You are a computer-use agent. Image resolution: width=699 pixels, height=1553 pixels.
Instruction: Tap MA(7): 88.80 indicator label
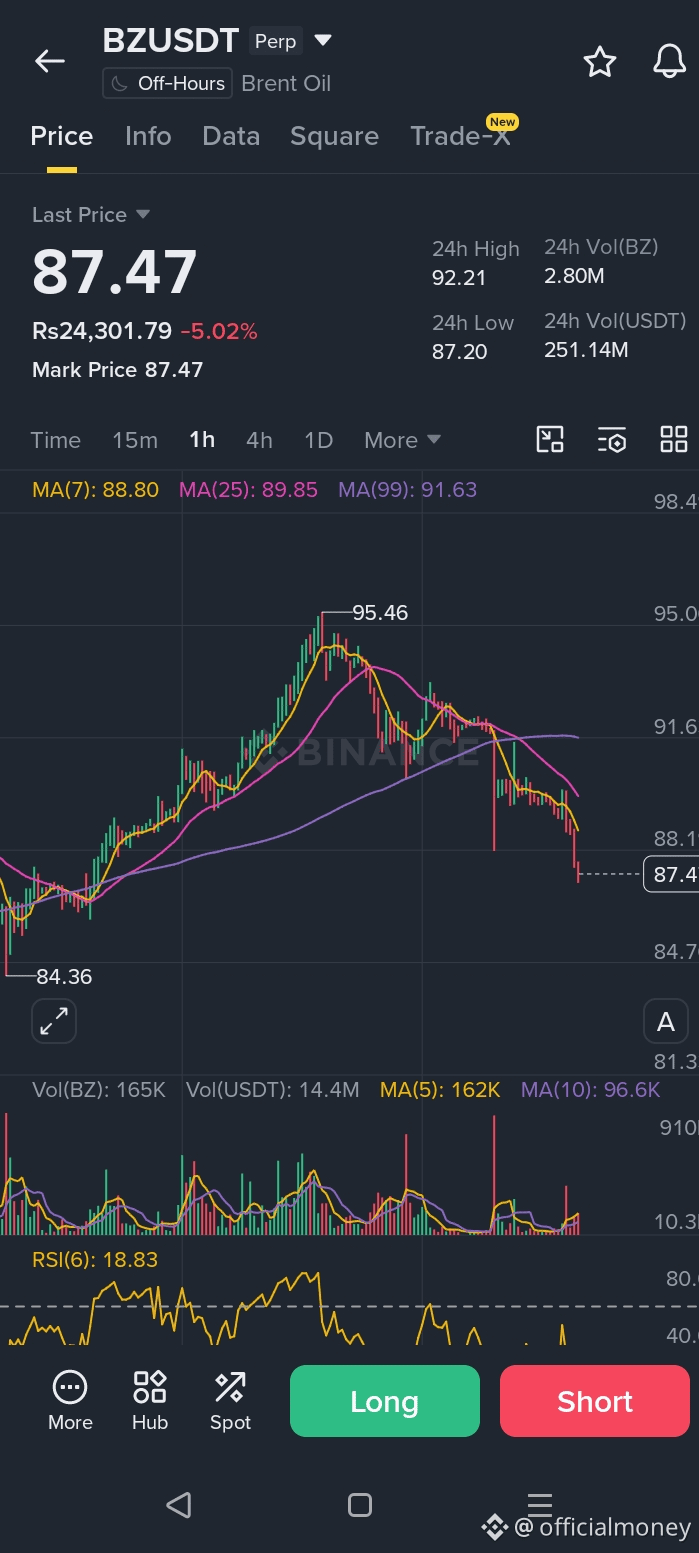(x=96, y=490)
